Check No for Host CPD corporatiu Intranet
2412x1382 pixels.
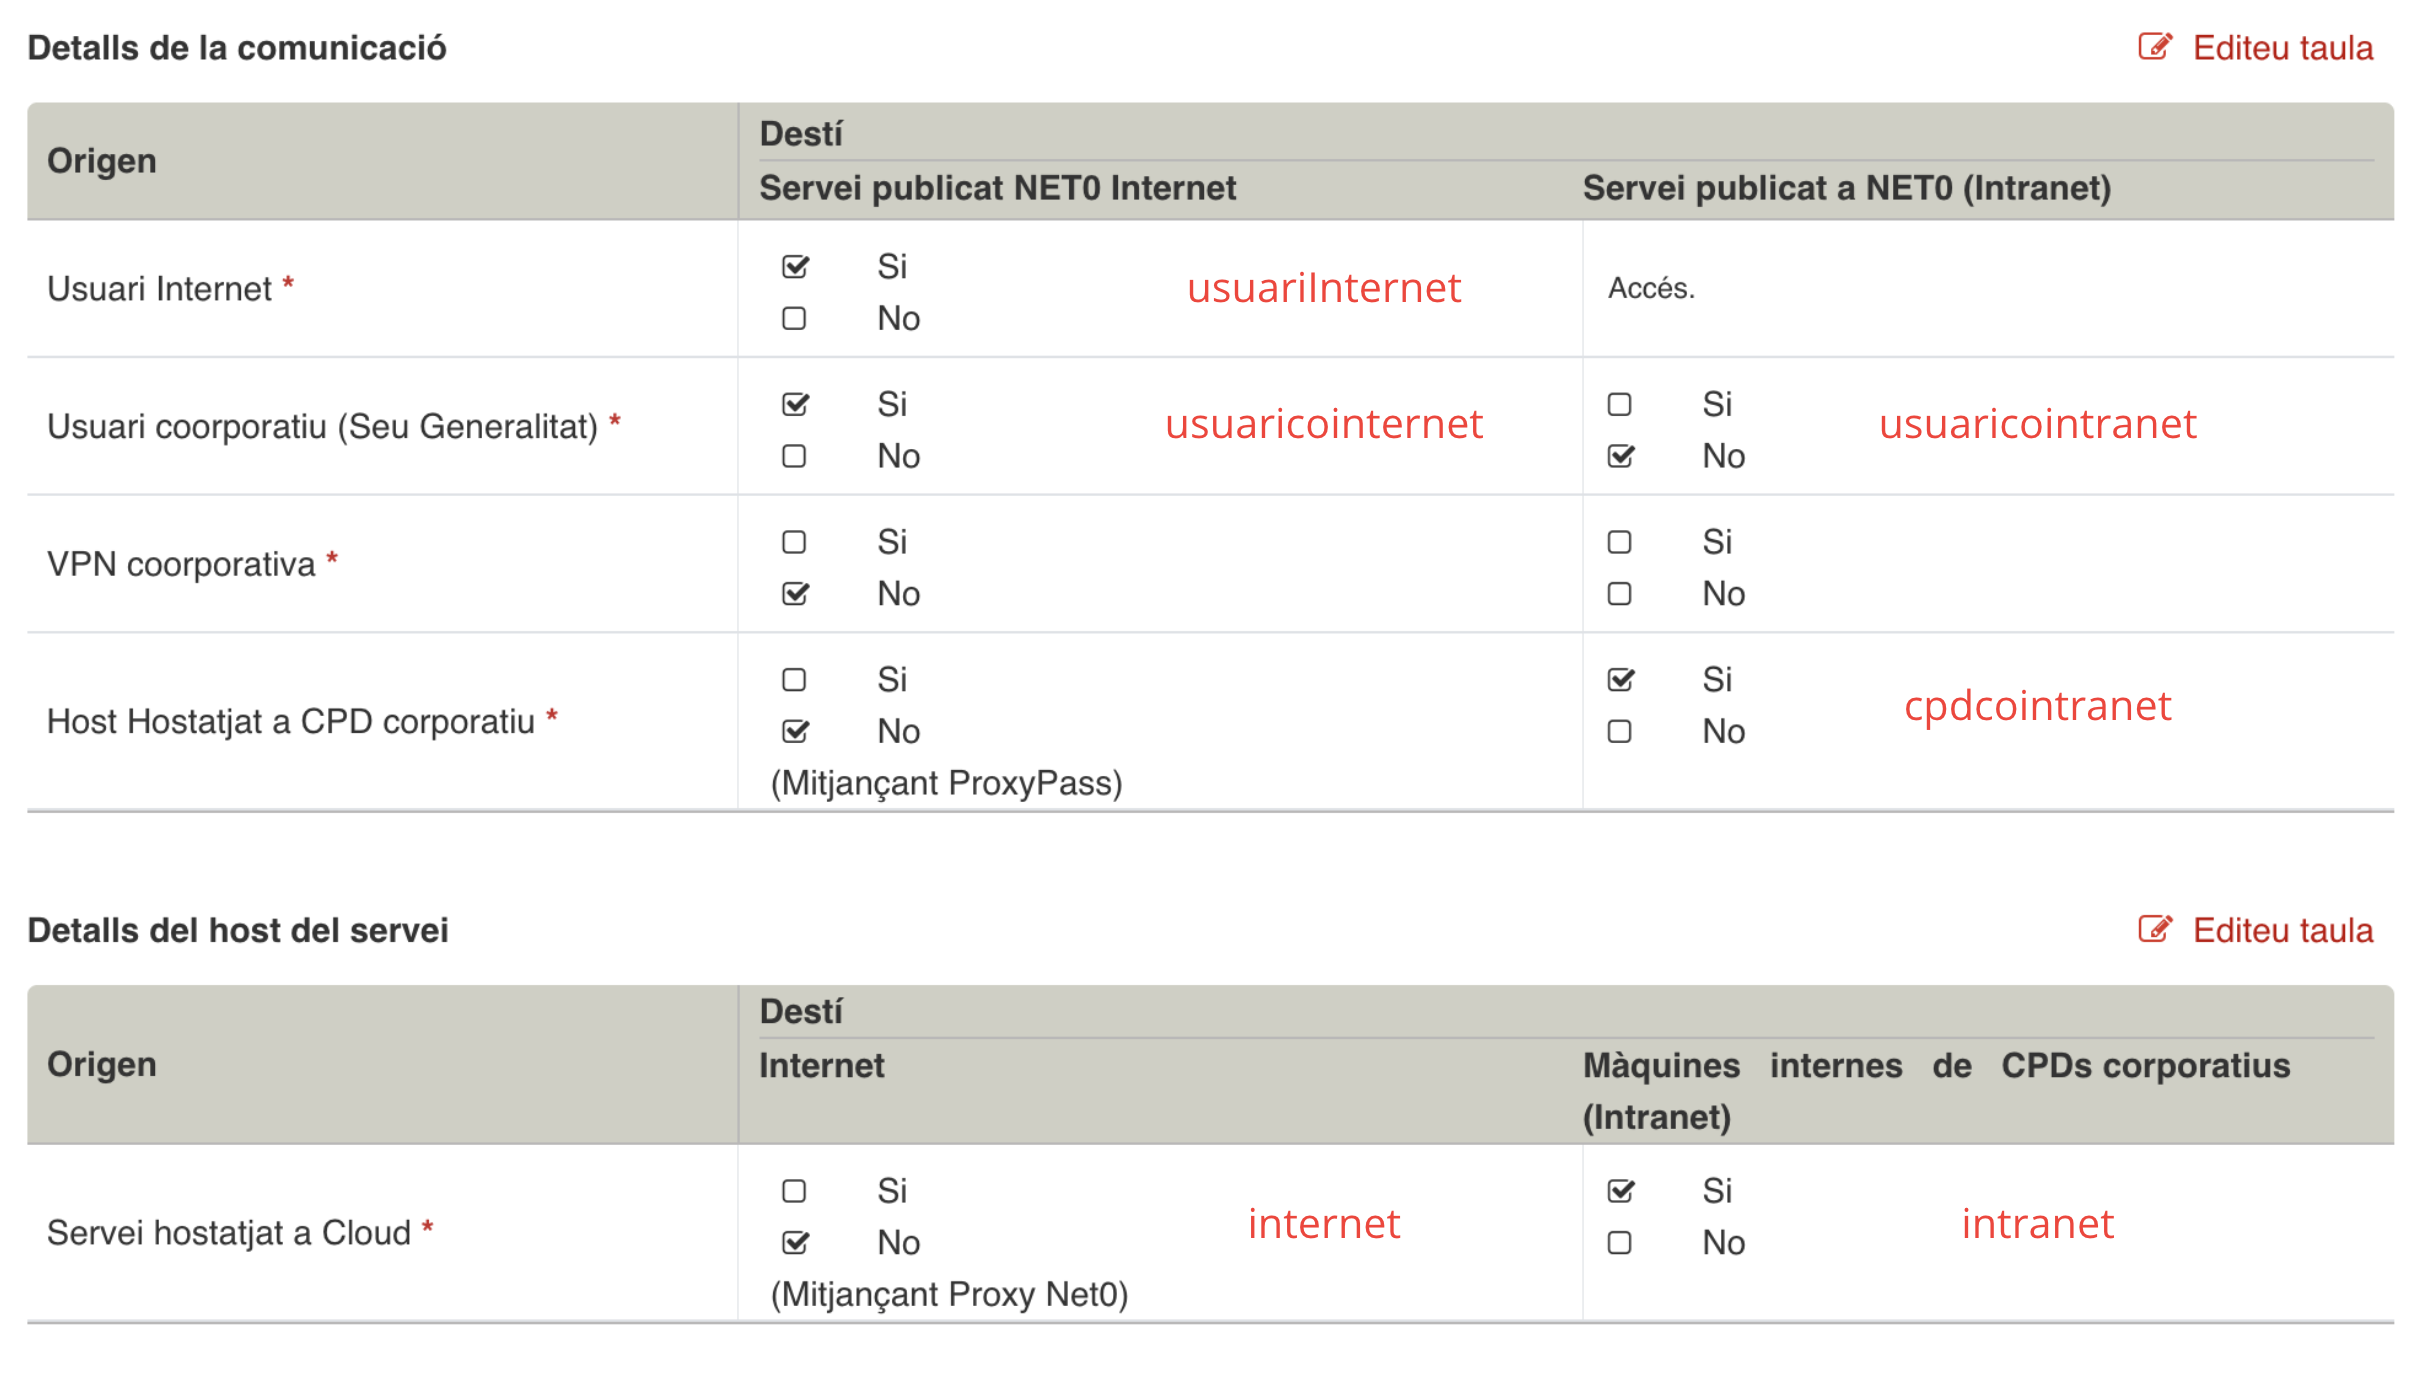coord(1620,732)
